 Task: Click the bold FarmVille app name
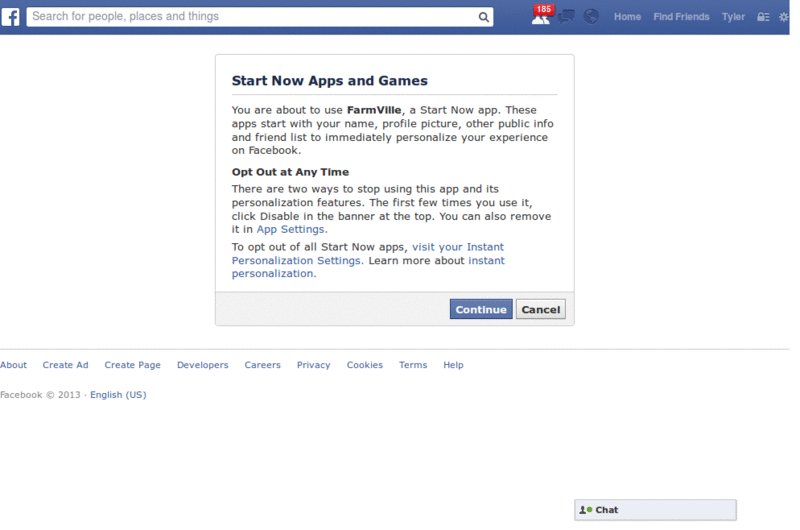point(374,110)
